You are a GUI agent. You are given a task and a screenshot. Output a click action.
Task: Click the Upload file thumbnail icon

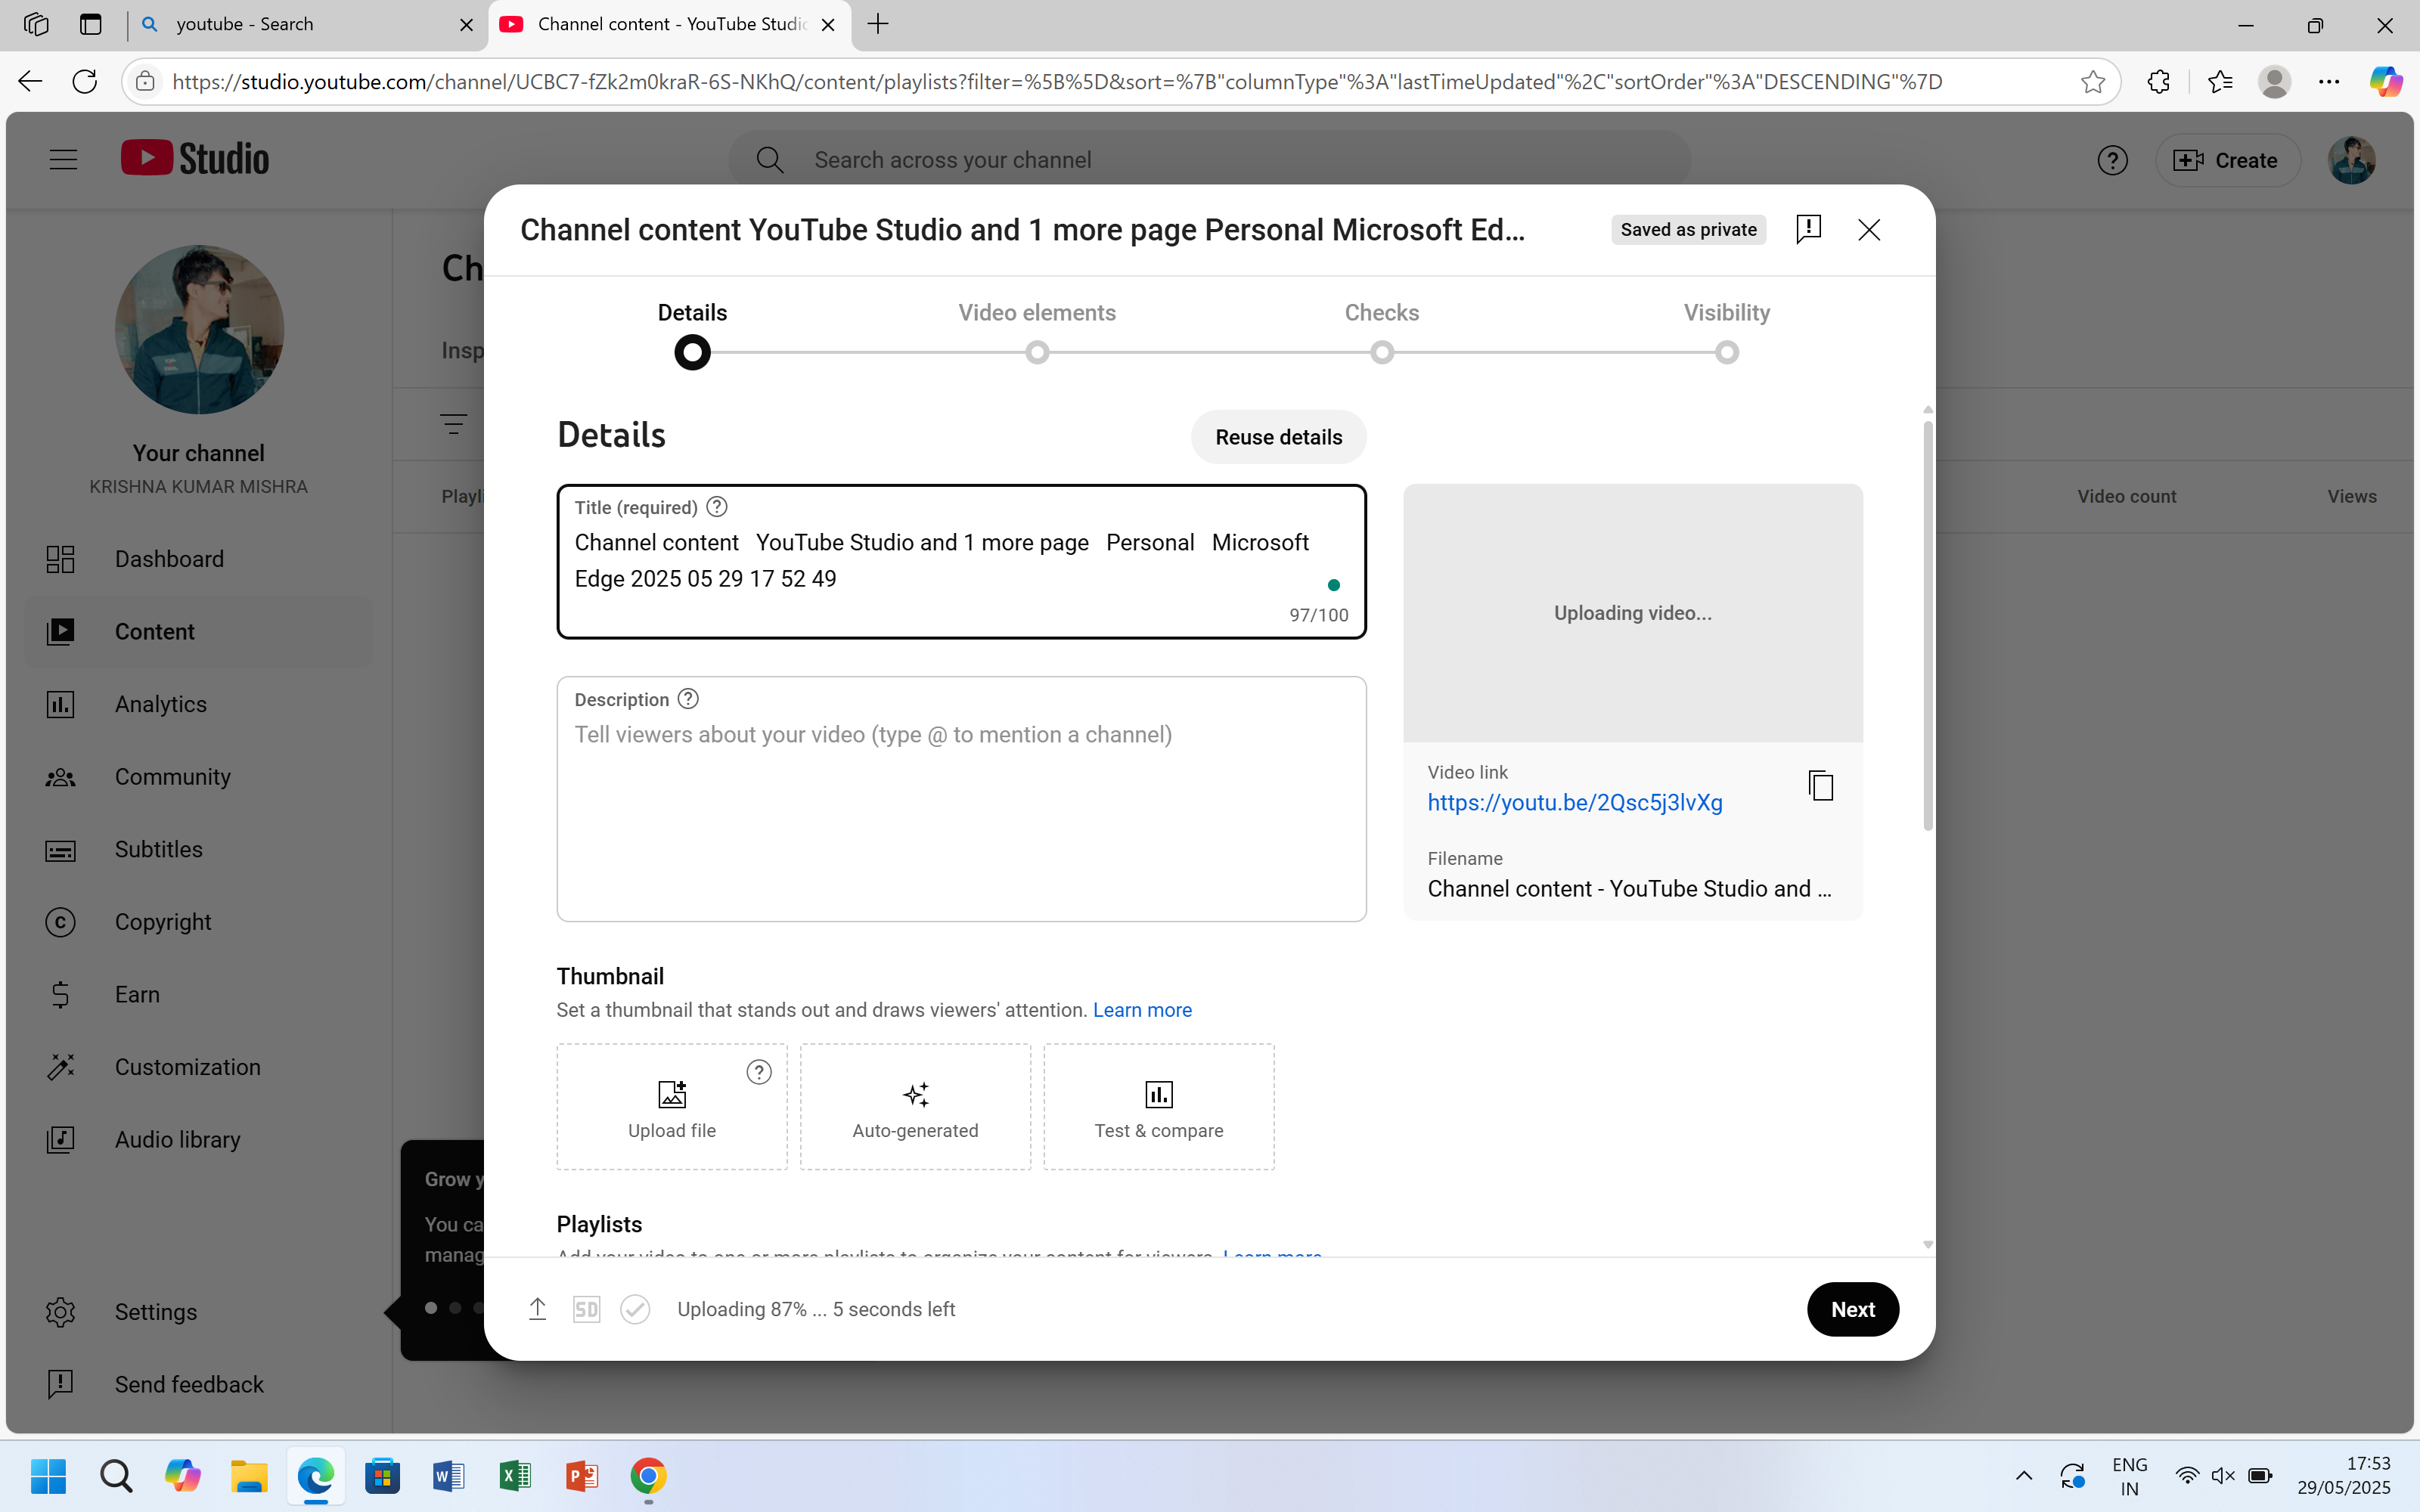[x=672, y=1095]
